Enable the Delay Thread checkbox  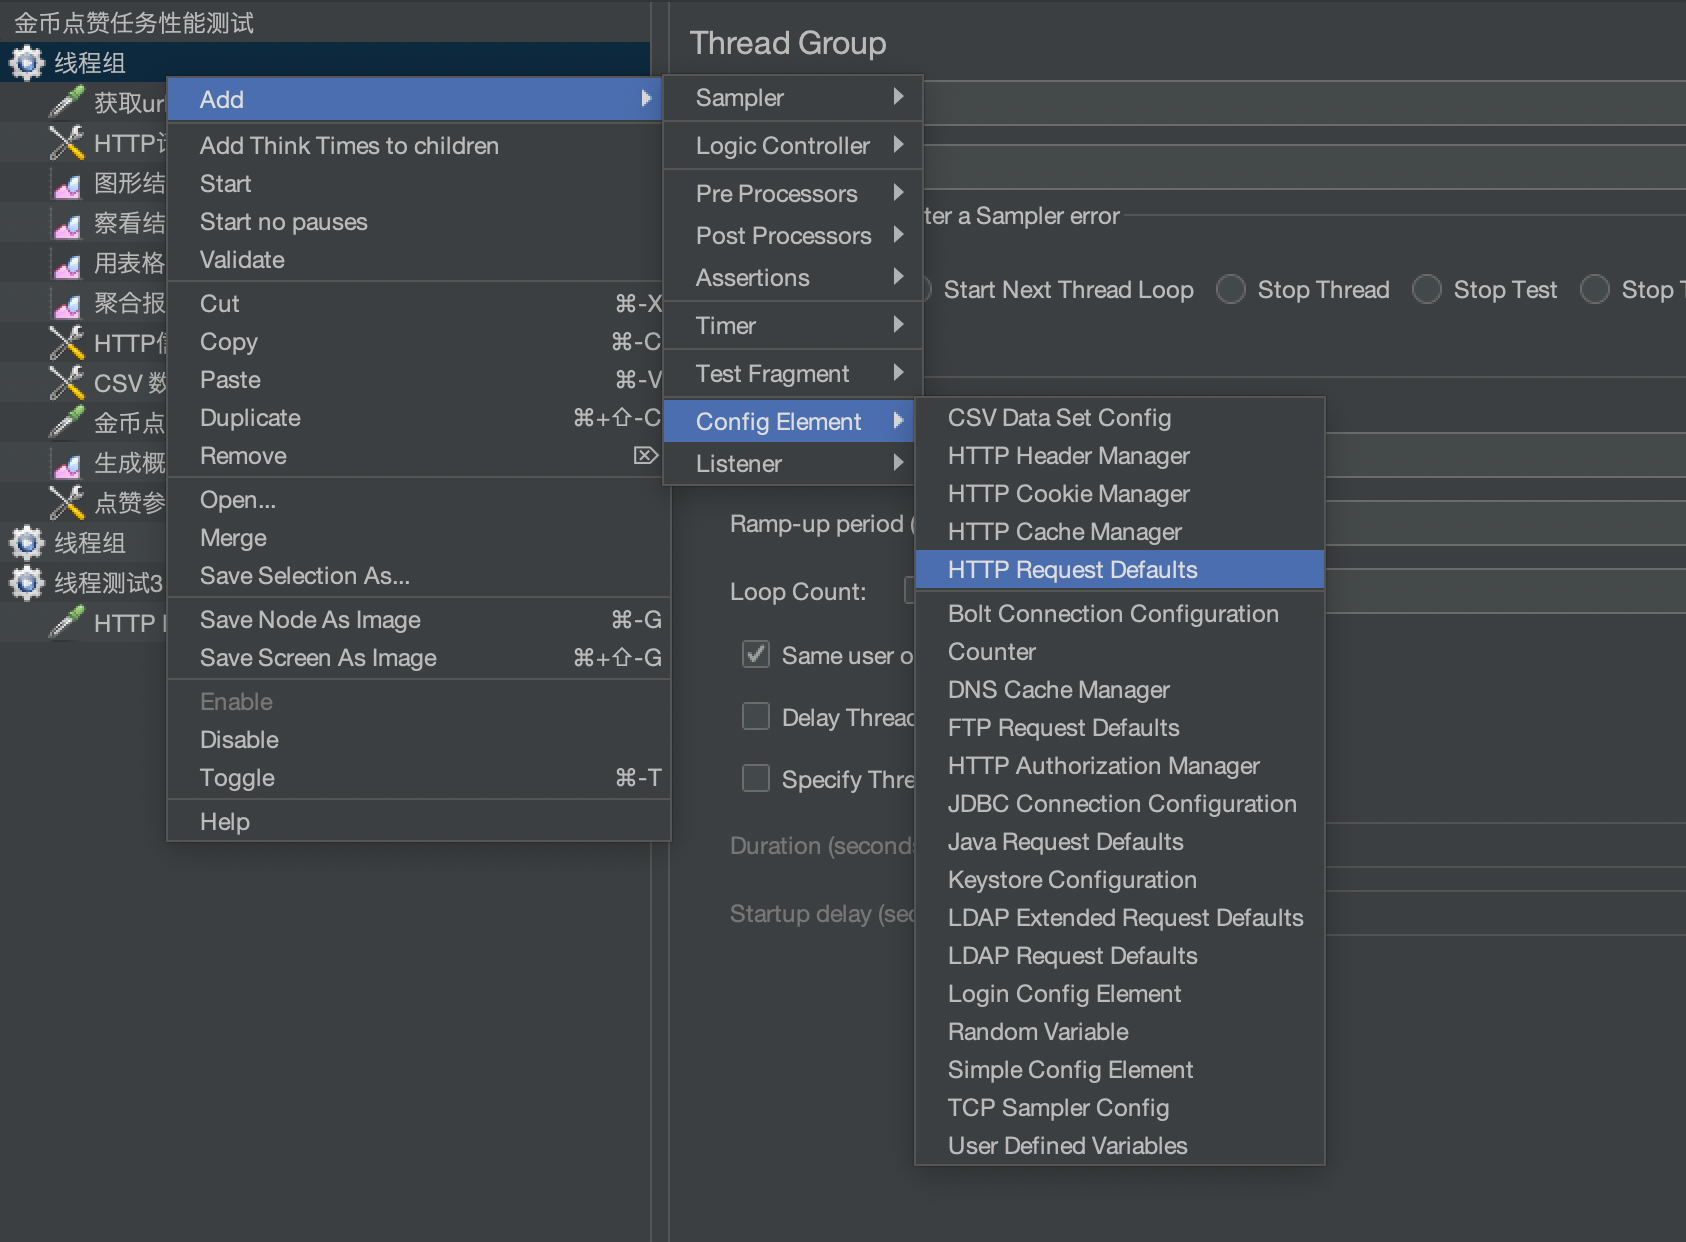756,717
